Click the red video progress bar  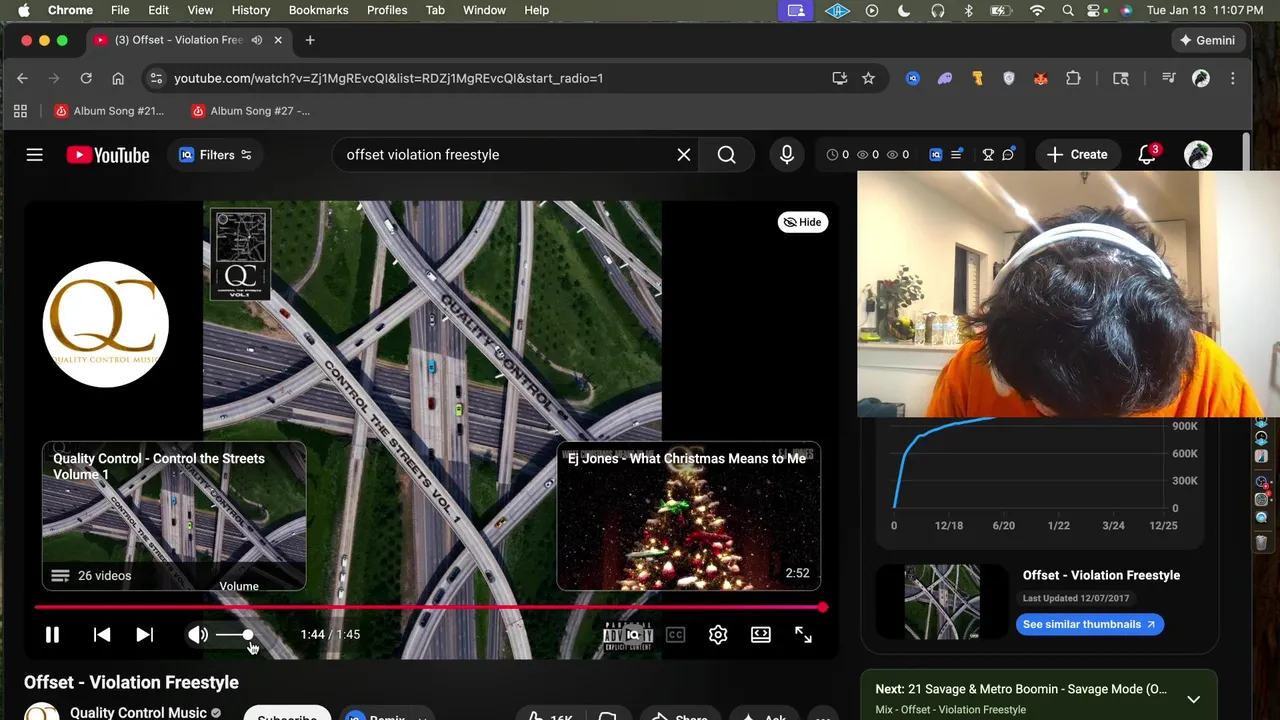click(430, 607)
